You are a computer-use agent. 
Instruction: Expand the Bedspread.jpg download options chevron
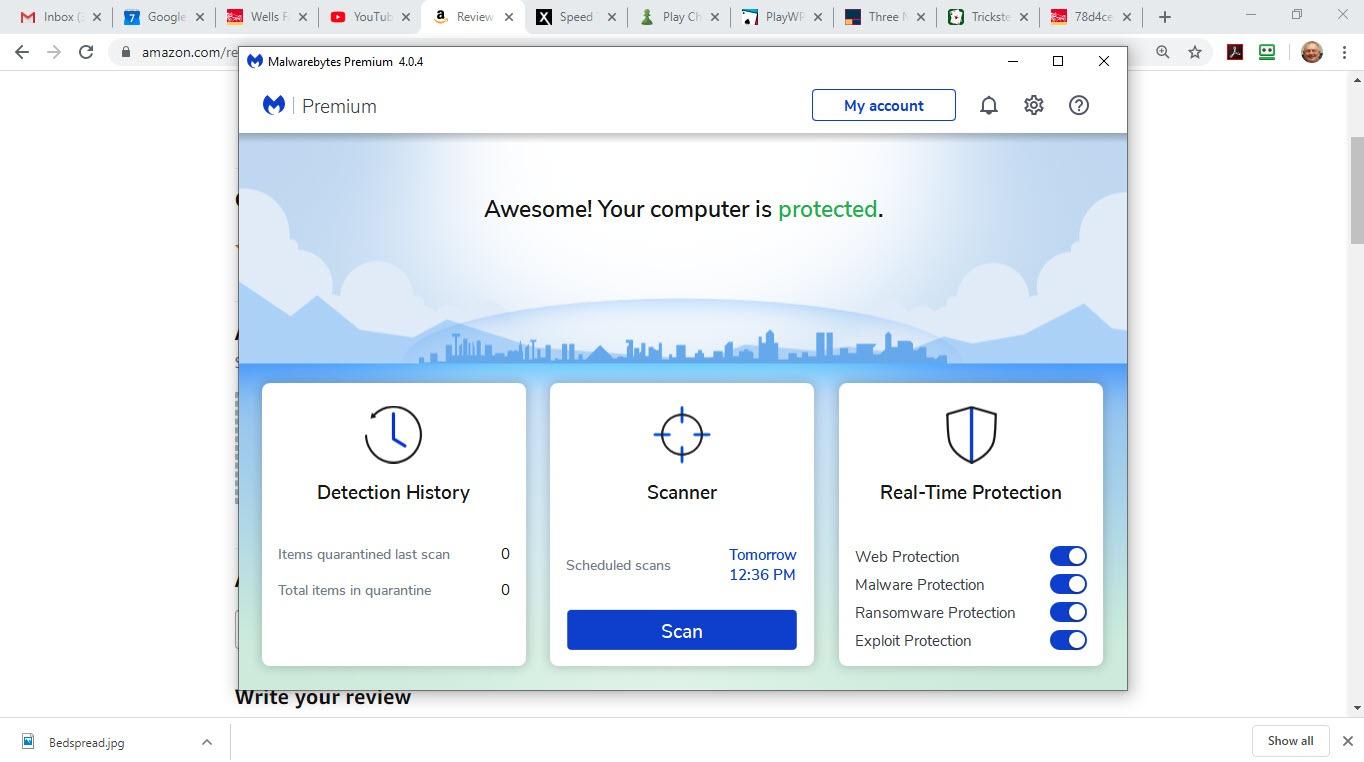click(x=207, y=742)
